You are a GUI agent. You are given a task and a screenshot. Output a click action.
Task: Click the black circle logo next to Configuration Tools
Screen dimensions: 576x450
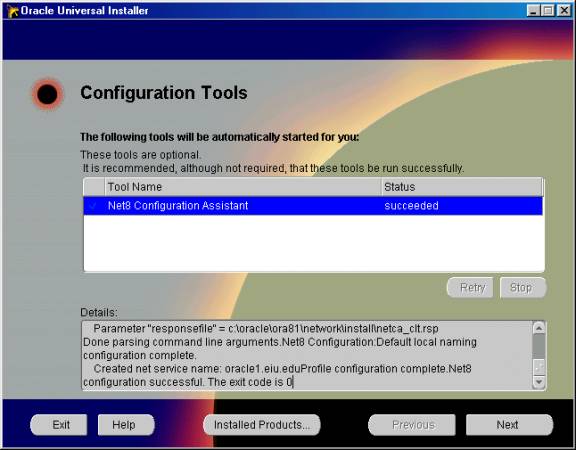pyautogui.click(x=47, y=94)
